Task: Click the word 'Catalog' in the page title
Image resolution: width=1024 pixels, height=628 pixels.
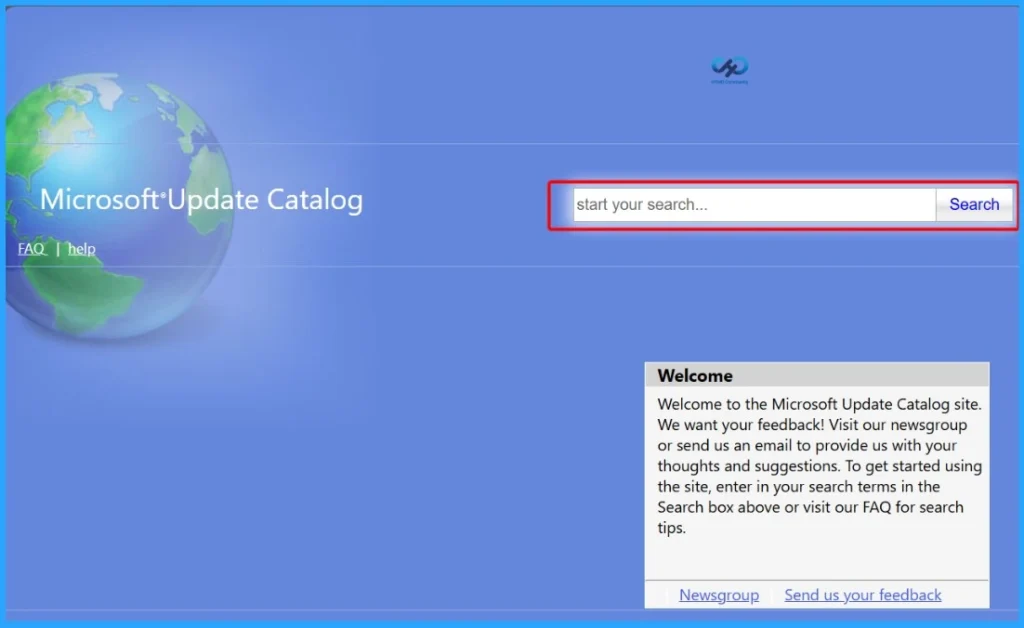Action: (x=315, y=200)
